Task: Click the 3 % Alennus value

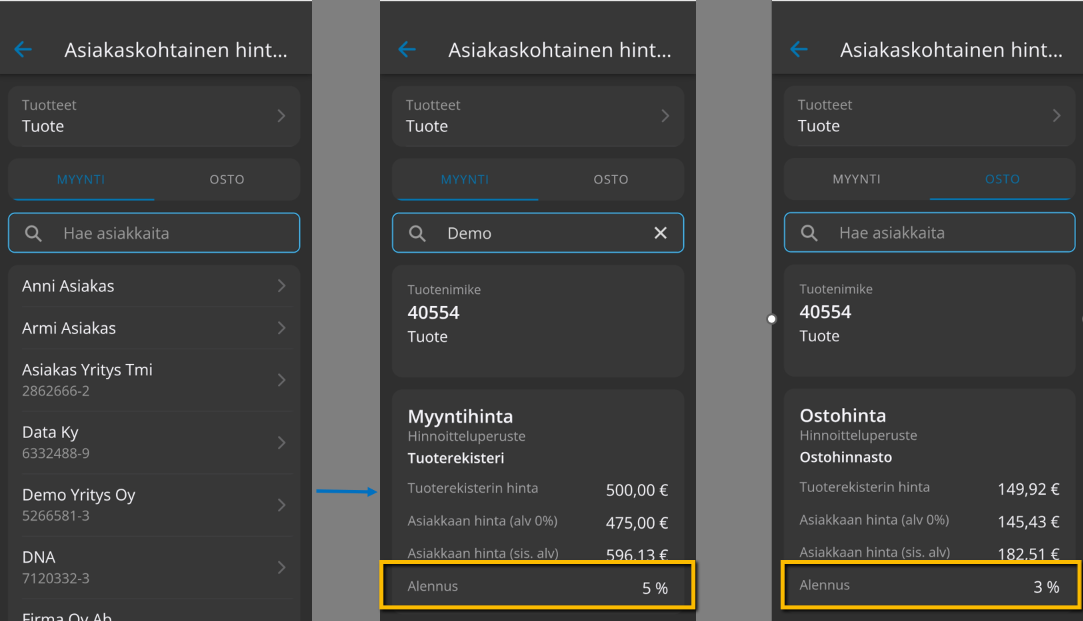Action: (1046, 587)
